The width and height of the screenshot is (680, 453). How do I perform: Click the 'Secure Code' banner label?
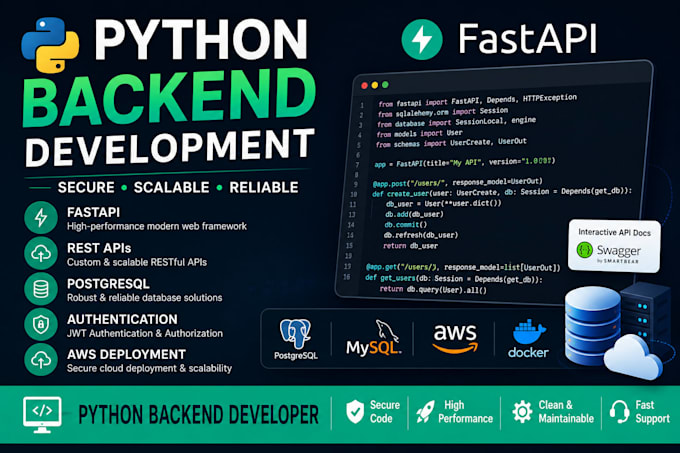[384, 411]
